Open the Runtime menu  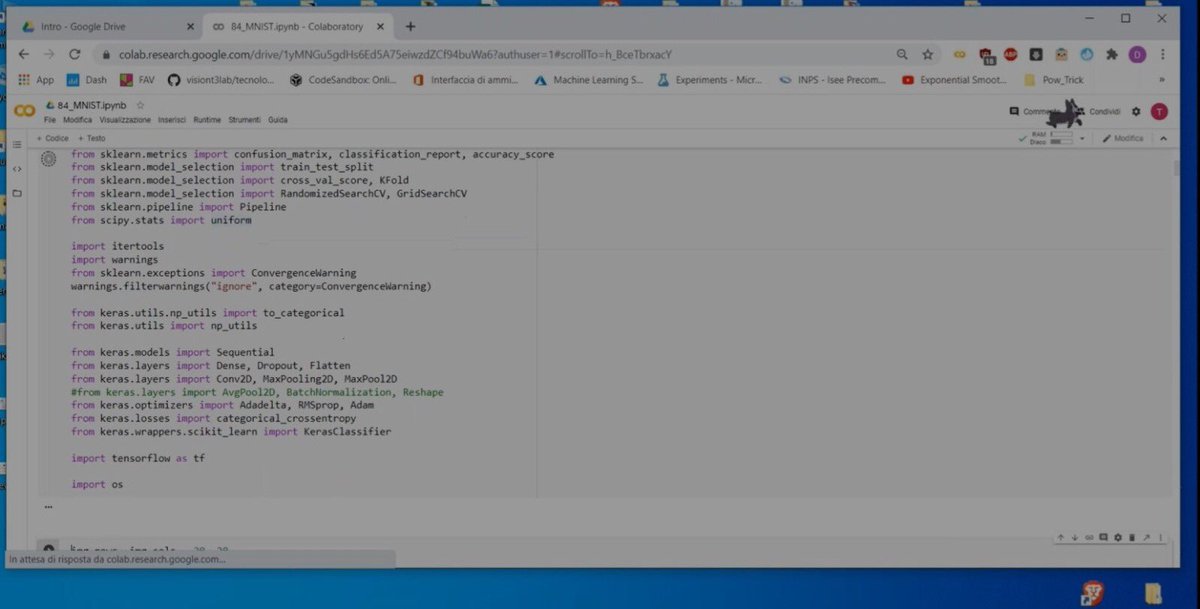[x=207, y=120]
